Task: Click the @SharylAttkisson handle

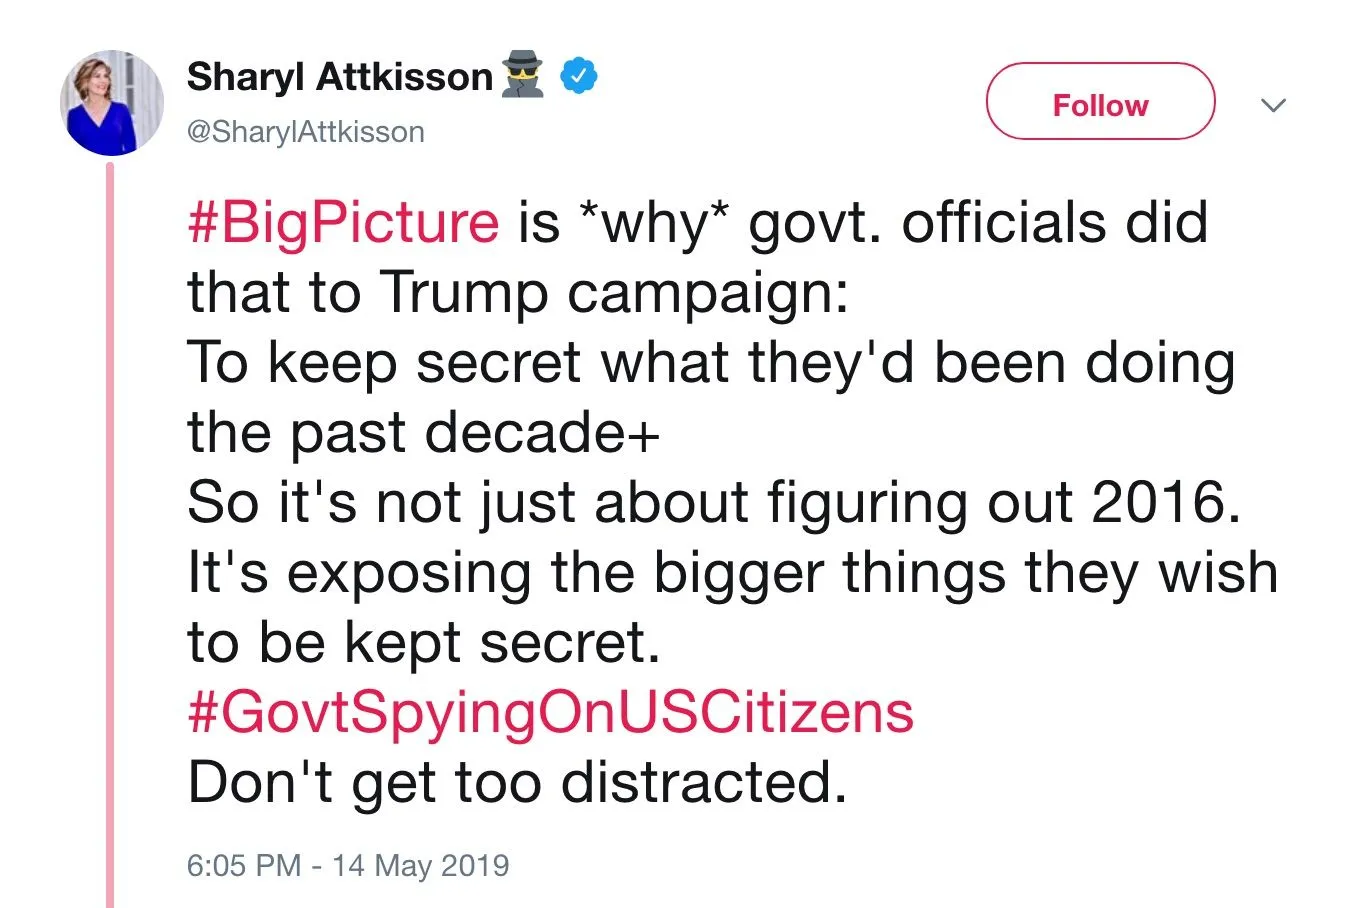Action: (x=305, y=132)
